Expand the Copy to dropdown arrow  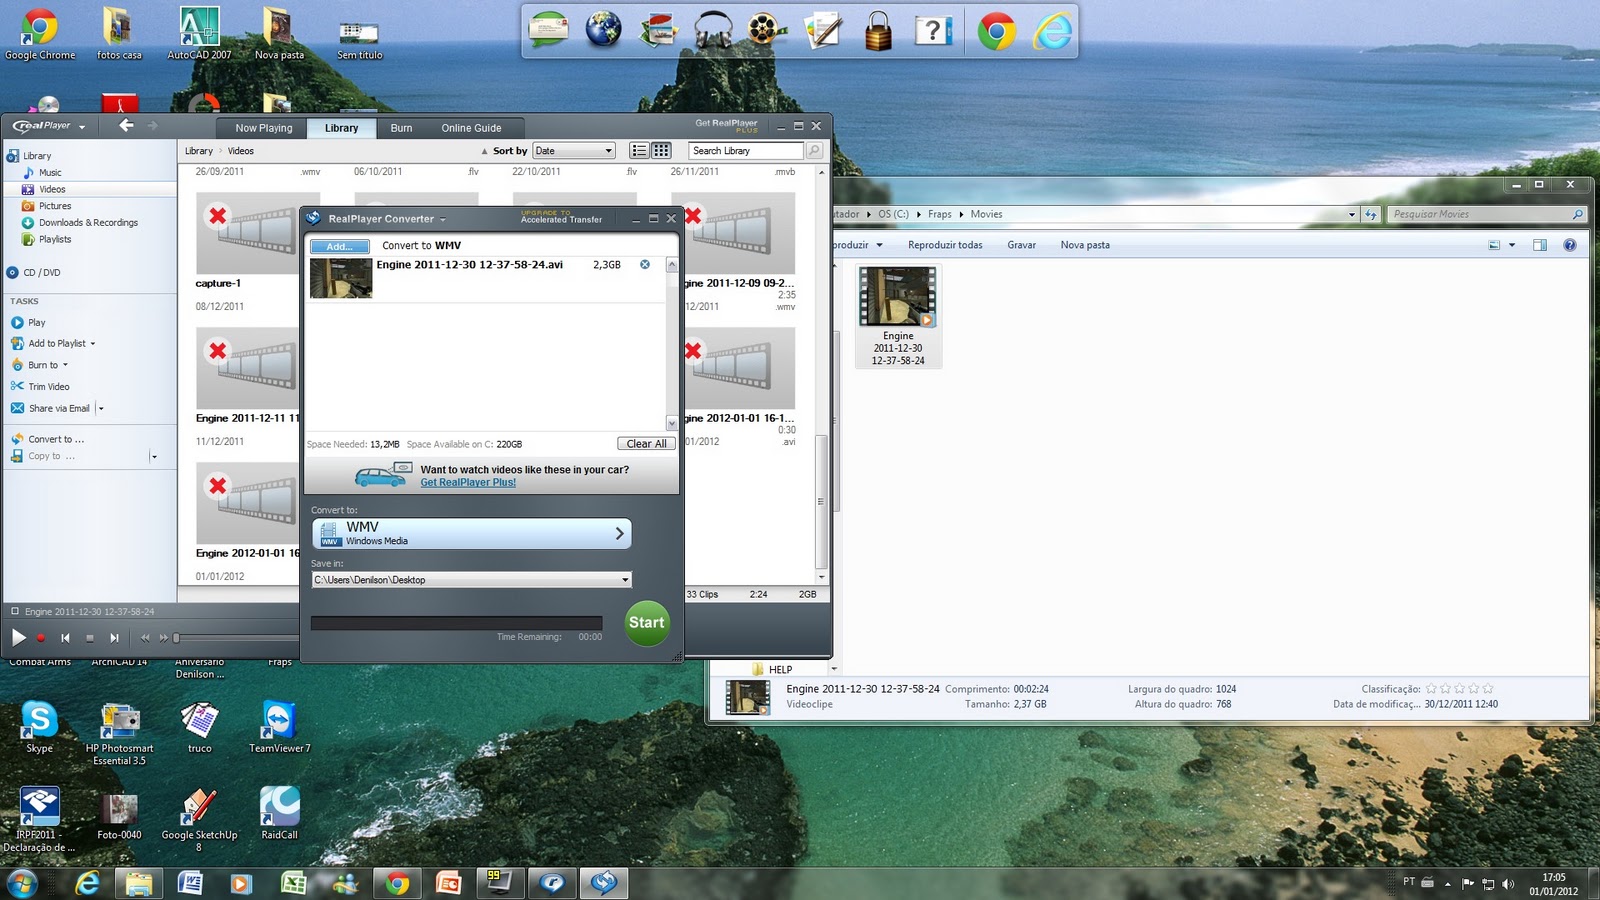click(x=154, y=457)
